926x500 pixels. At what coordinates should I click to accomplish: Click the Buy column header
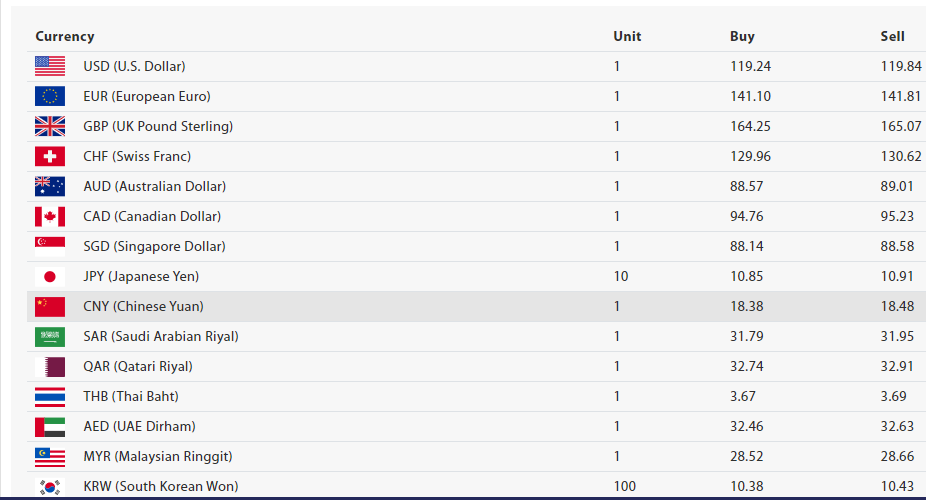click(x=742, y=36)
